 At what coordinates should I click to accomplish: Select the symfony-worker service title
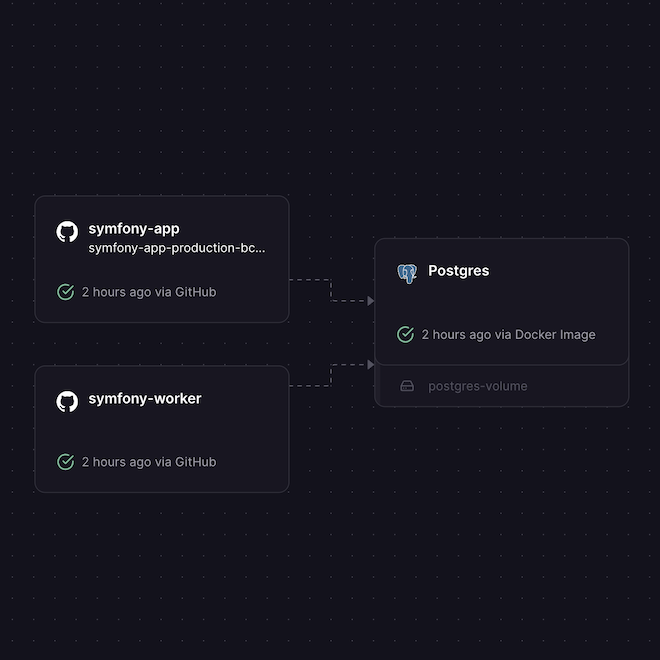tap(145, 399)
